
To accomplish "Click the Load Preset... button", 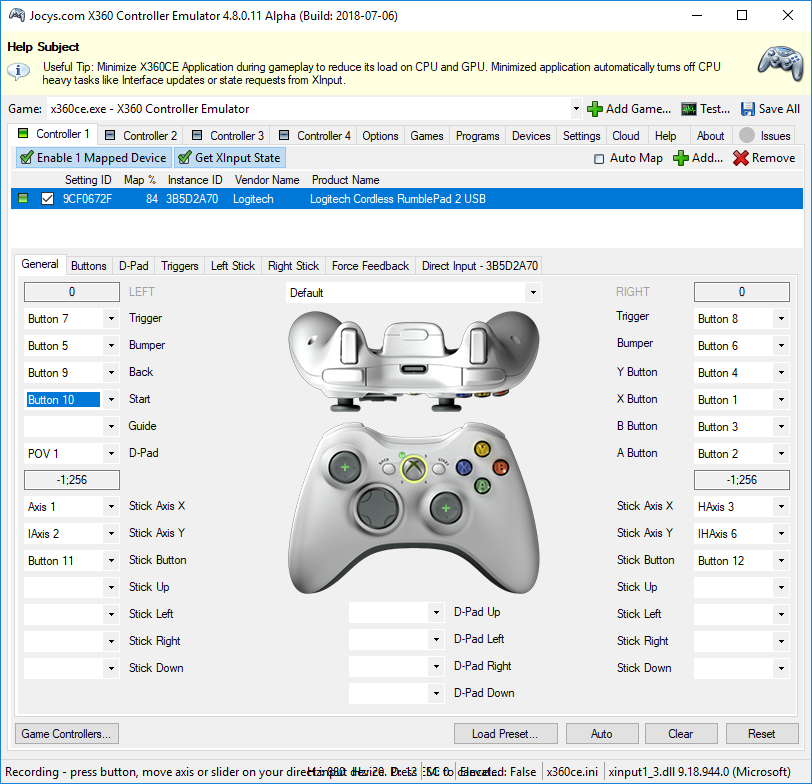I will pos(505,734).
